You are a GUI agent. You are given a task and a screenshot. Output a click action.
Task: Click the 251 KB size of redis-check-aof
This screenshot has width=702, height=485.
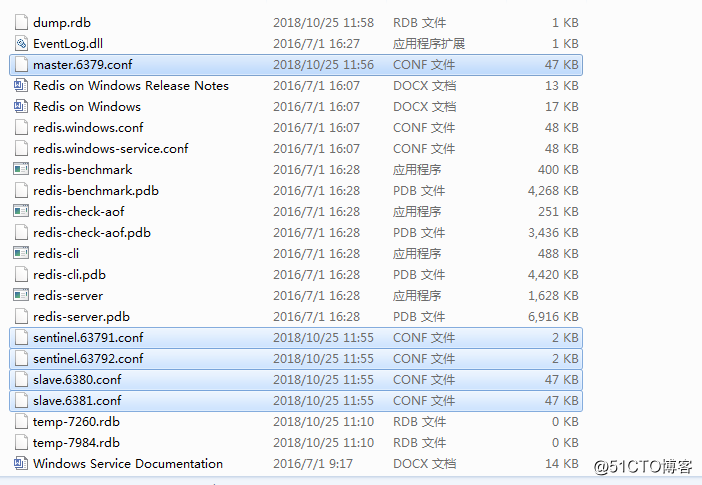[558, 211]
